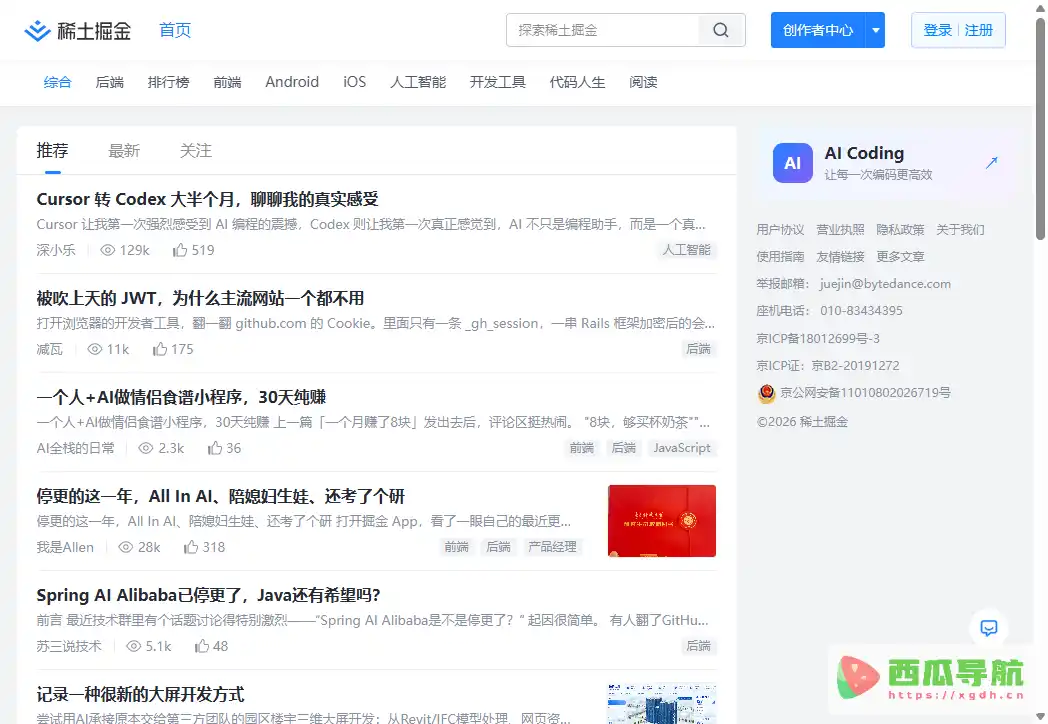Click the 注册 link

pos(978,30)
